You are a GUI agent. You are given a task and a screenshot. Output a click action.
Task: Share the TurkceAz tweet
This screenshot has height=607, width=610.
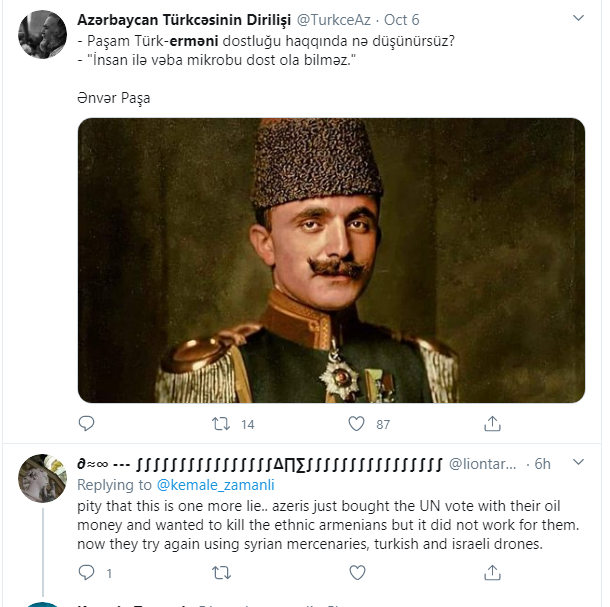pos(492,424)
